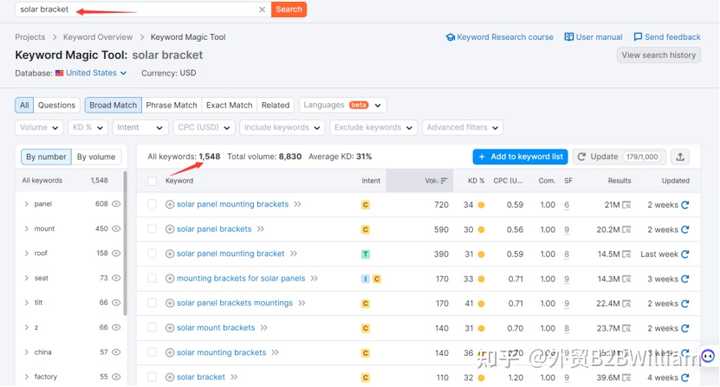Refresh the 4 weeks updated row
The image size is (720, 387).
pyautogui.click(x=685, y=377)
